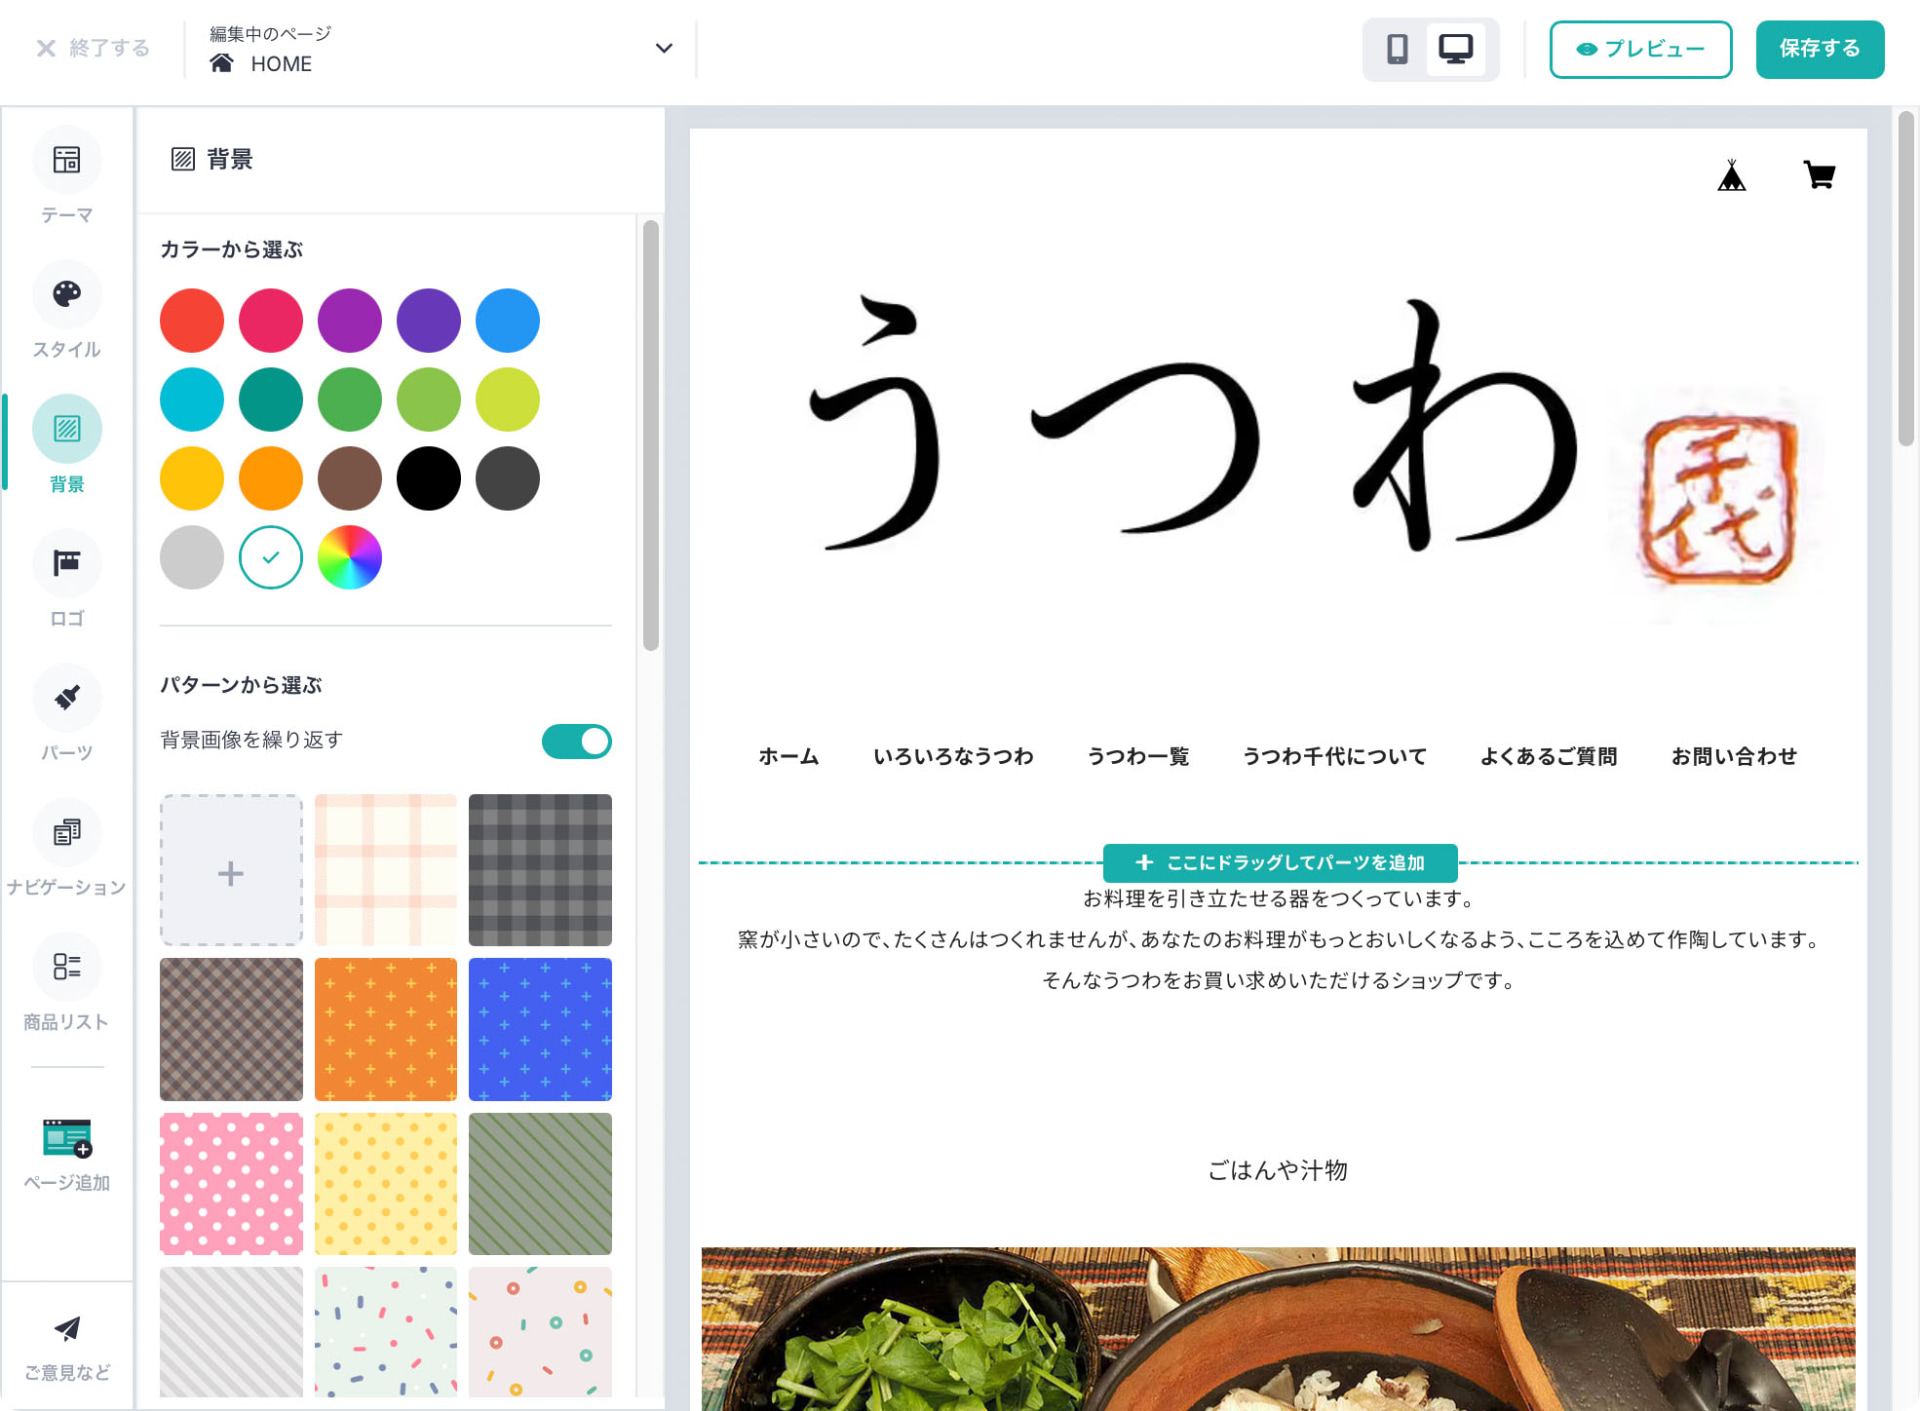Image resolution: width=1920 pixels, height=1411 pixels.
Task: Select the pink color swatch
Action: point(271,321)
